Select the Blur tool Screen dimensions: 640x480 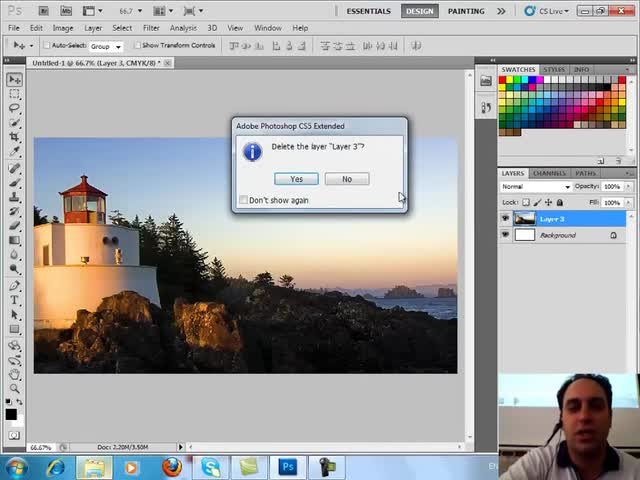click(x=14, y=254)
